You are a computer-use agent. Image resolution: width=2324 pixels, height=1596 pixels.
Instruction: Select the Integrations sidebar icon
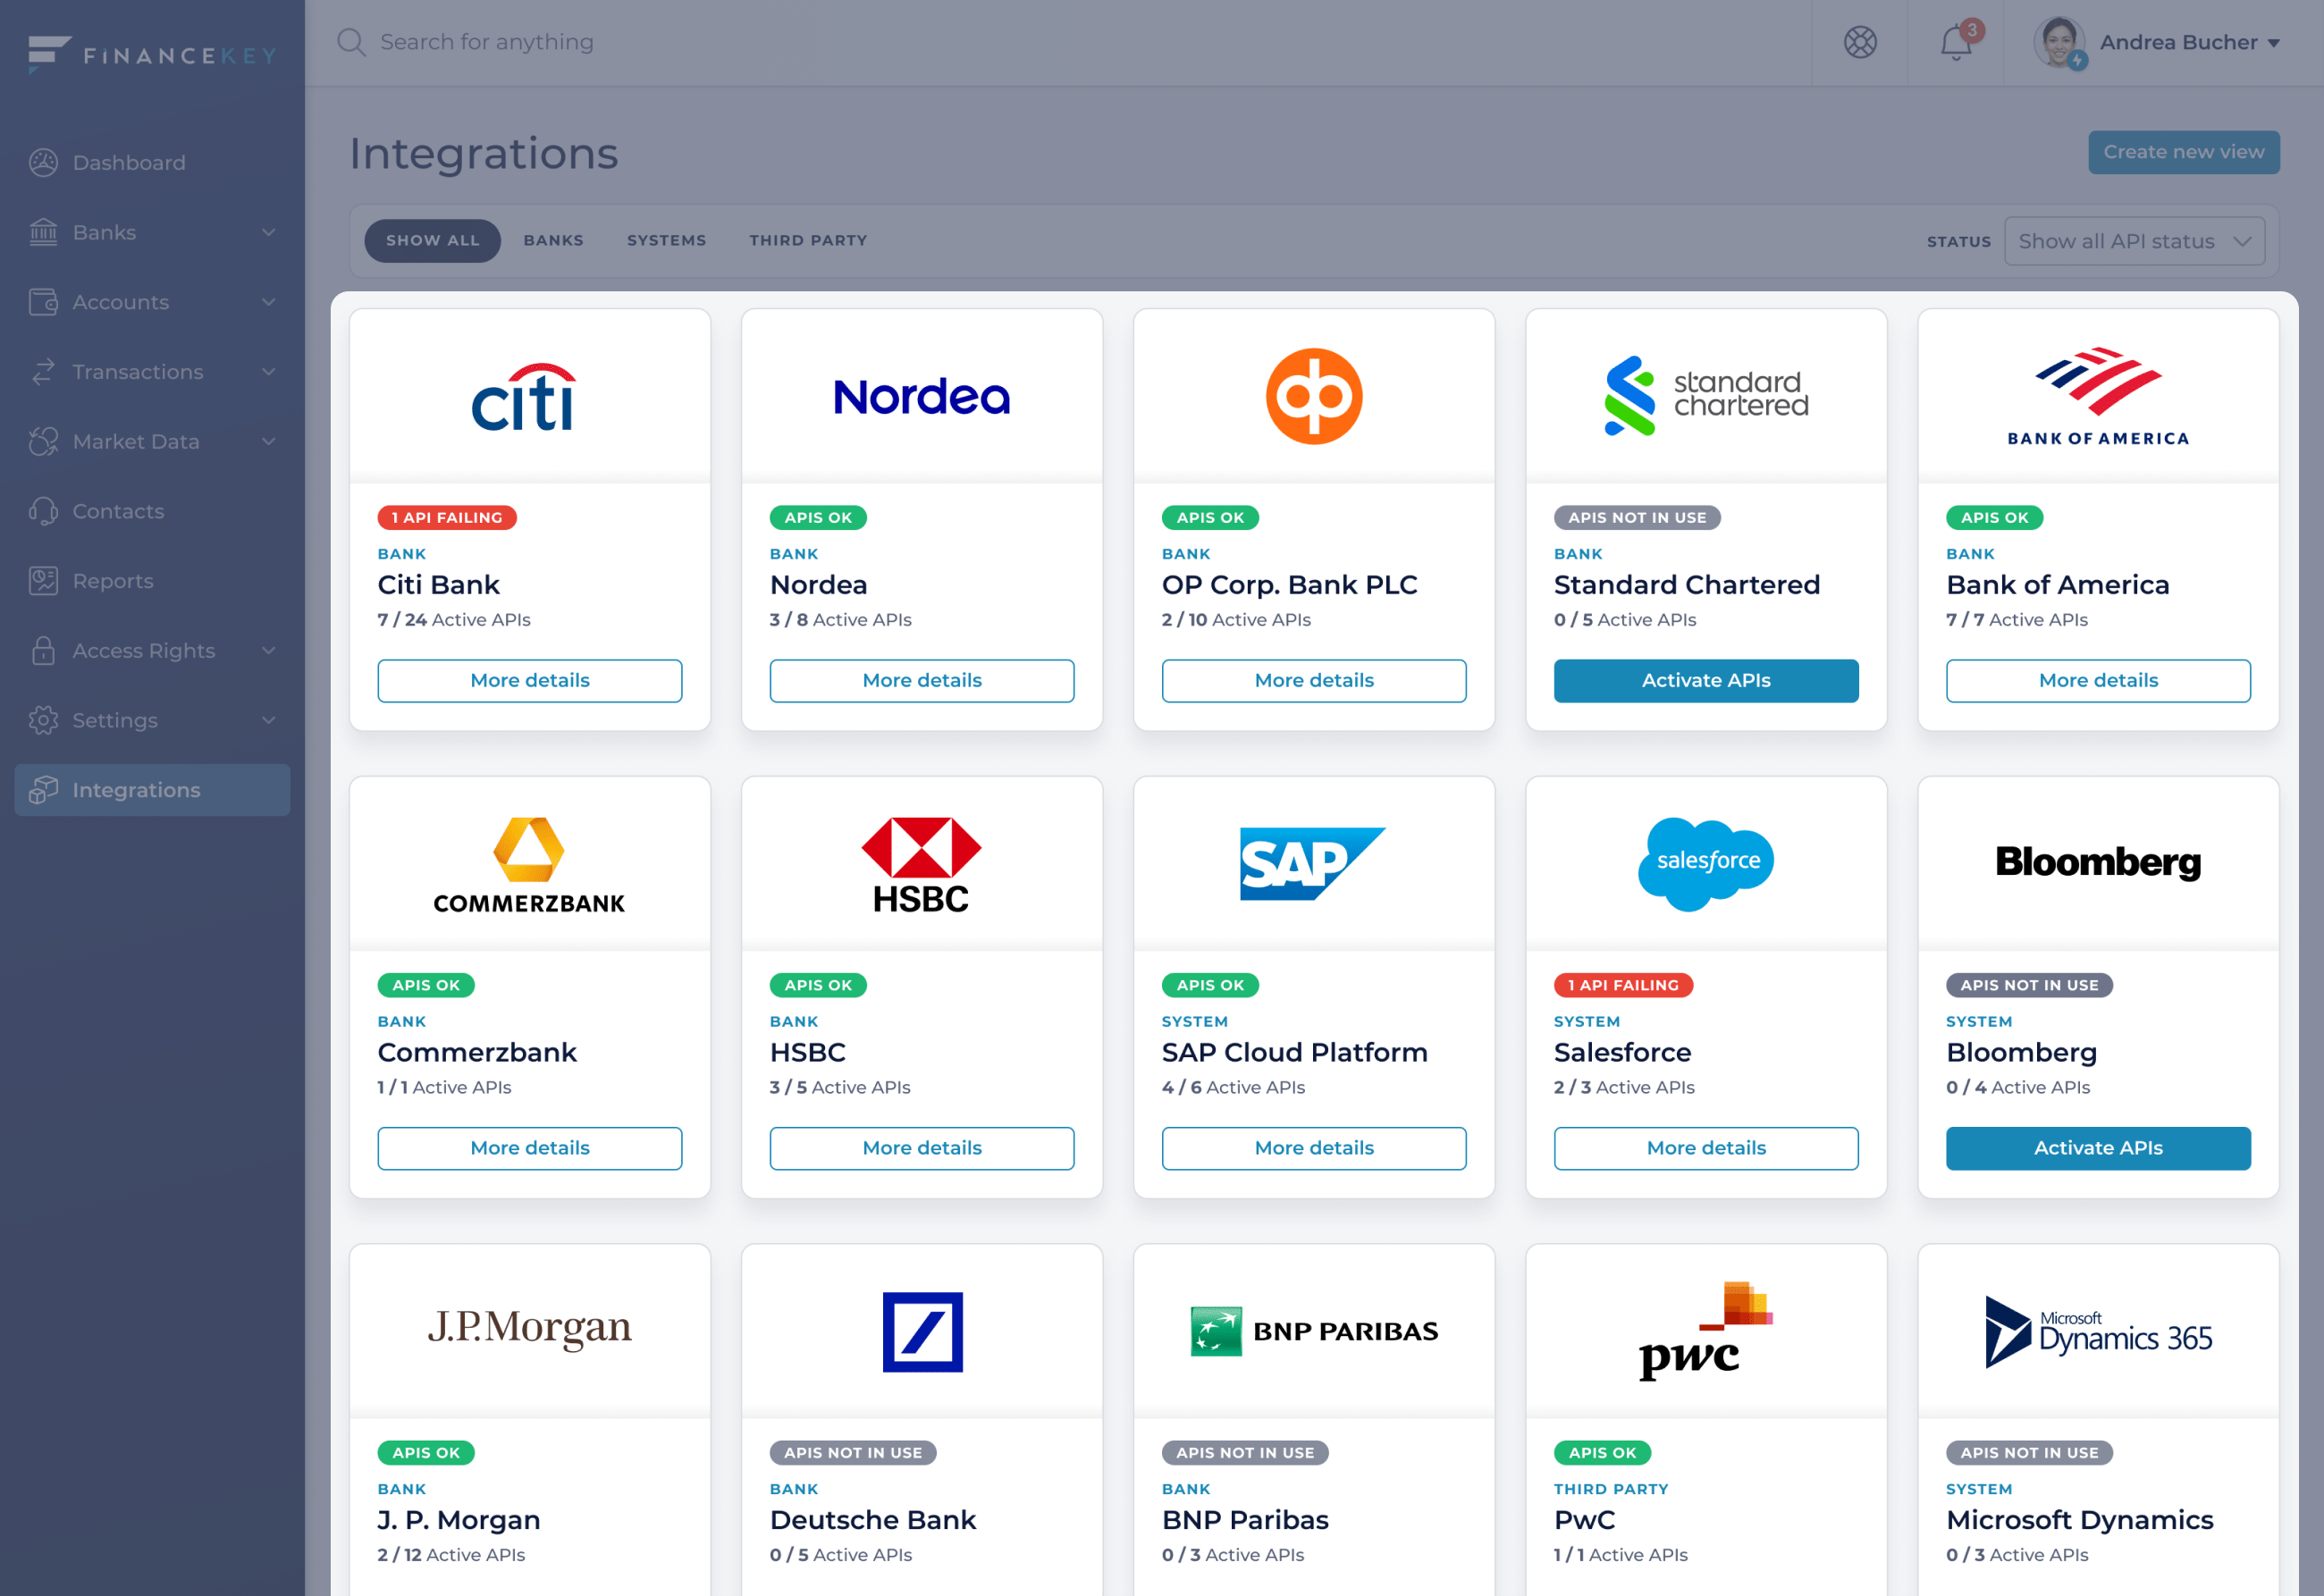point(43,790)
